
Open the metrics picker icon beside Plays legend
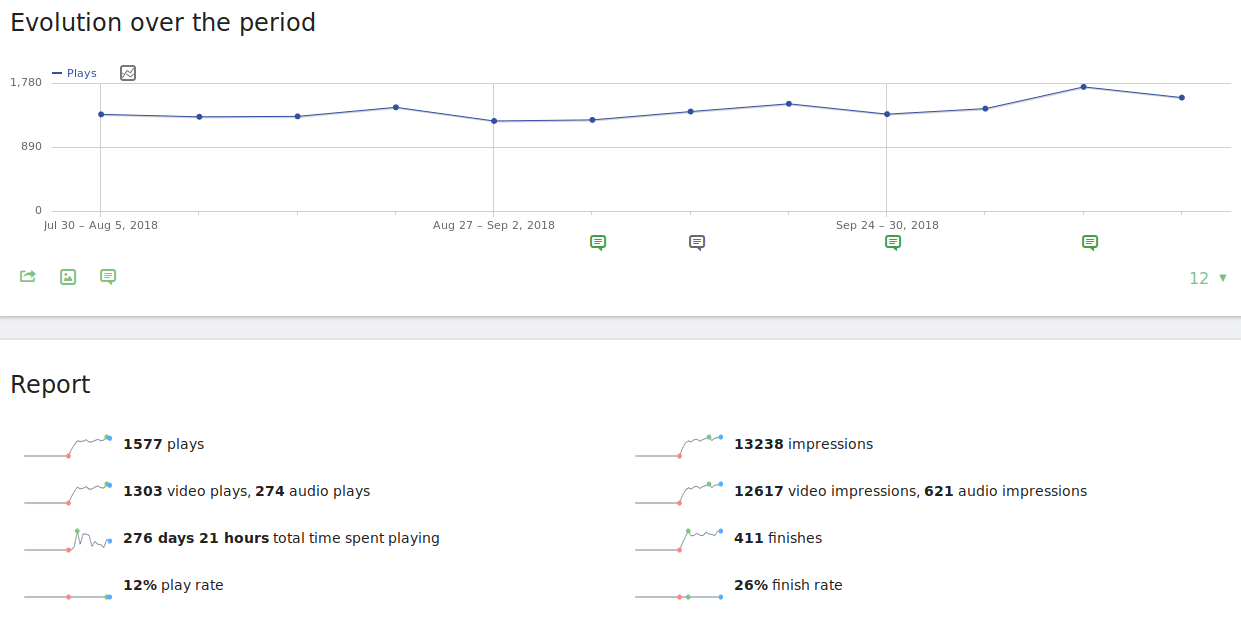coord(128,73)
